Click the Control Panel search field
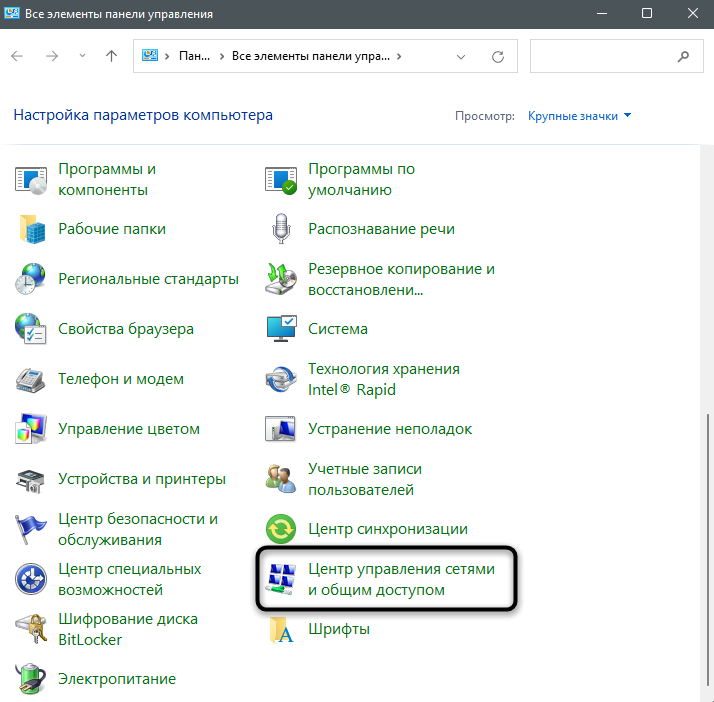Viewport: 714px width, 702px height. [617, 56]
